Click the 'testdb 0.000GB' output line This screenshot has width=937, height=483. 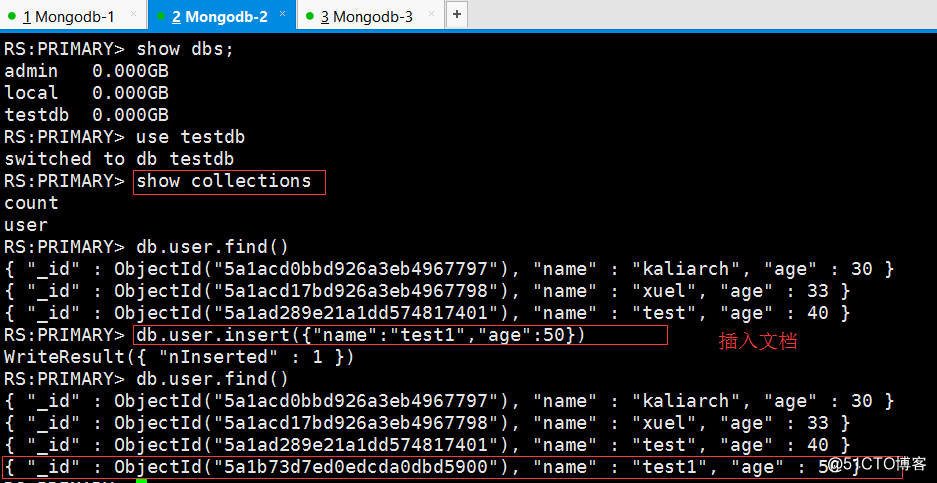pyautogui.click(x=87, y=115)
